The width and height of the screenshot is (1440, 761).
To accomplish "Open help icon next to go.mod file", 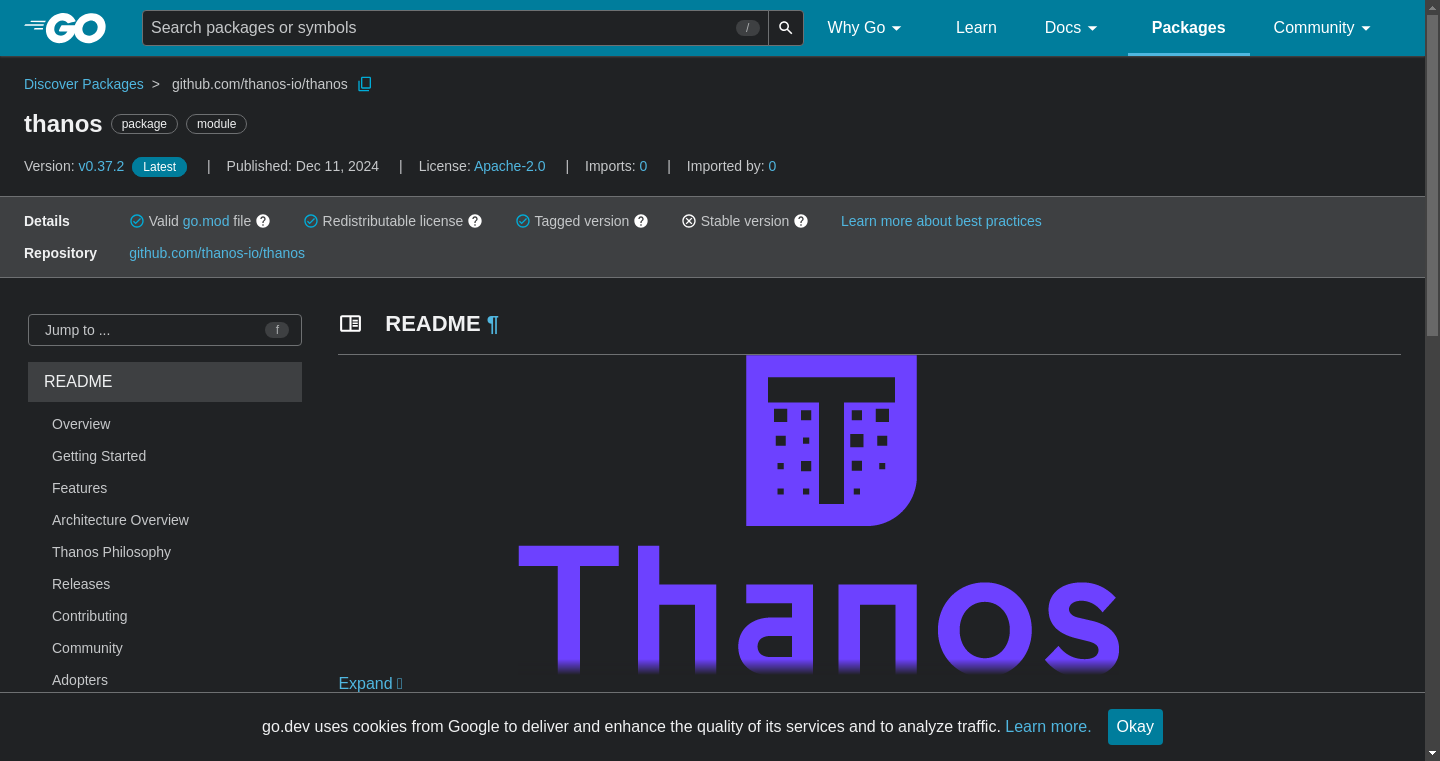I will click(263, 221).
